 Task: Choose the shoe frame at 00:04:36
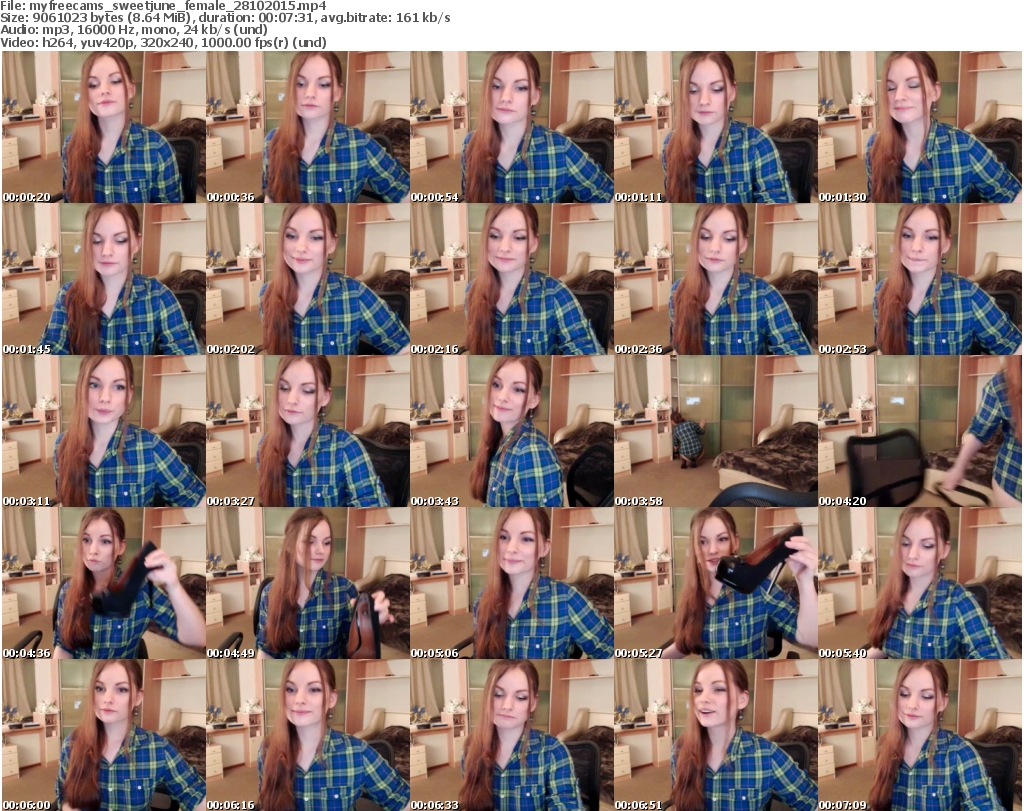(103, 583)
